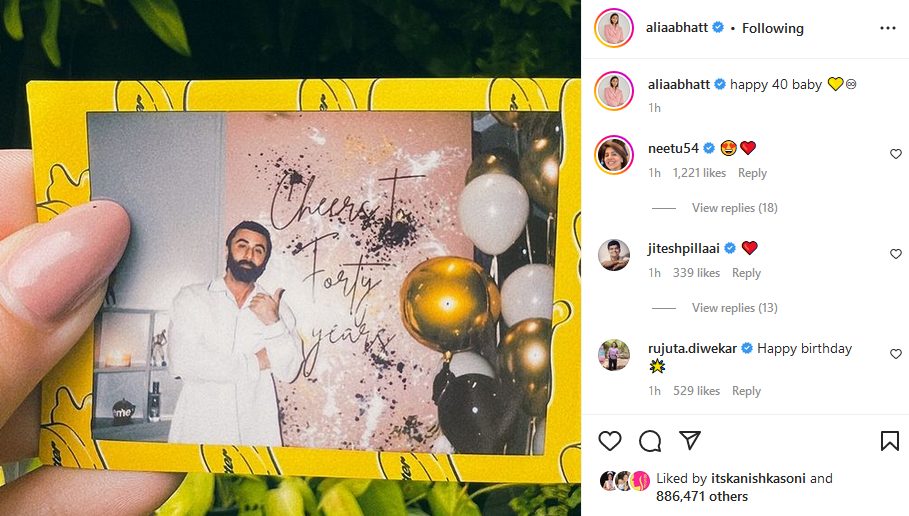View 1,221 likes on neetu54's comment
Viewport: 909px width, 516px height.
(x=699, y=173)
